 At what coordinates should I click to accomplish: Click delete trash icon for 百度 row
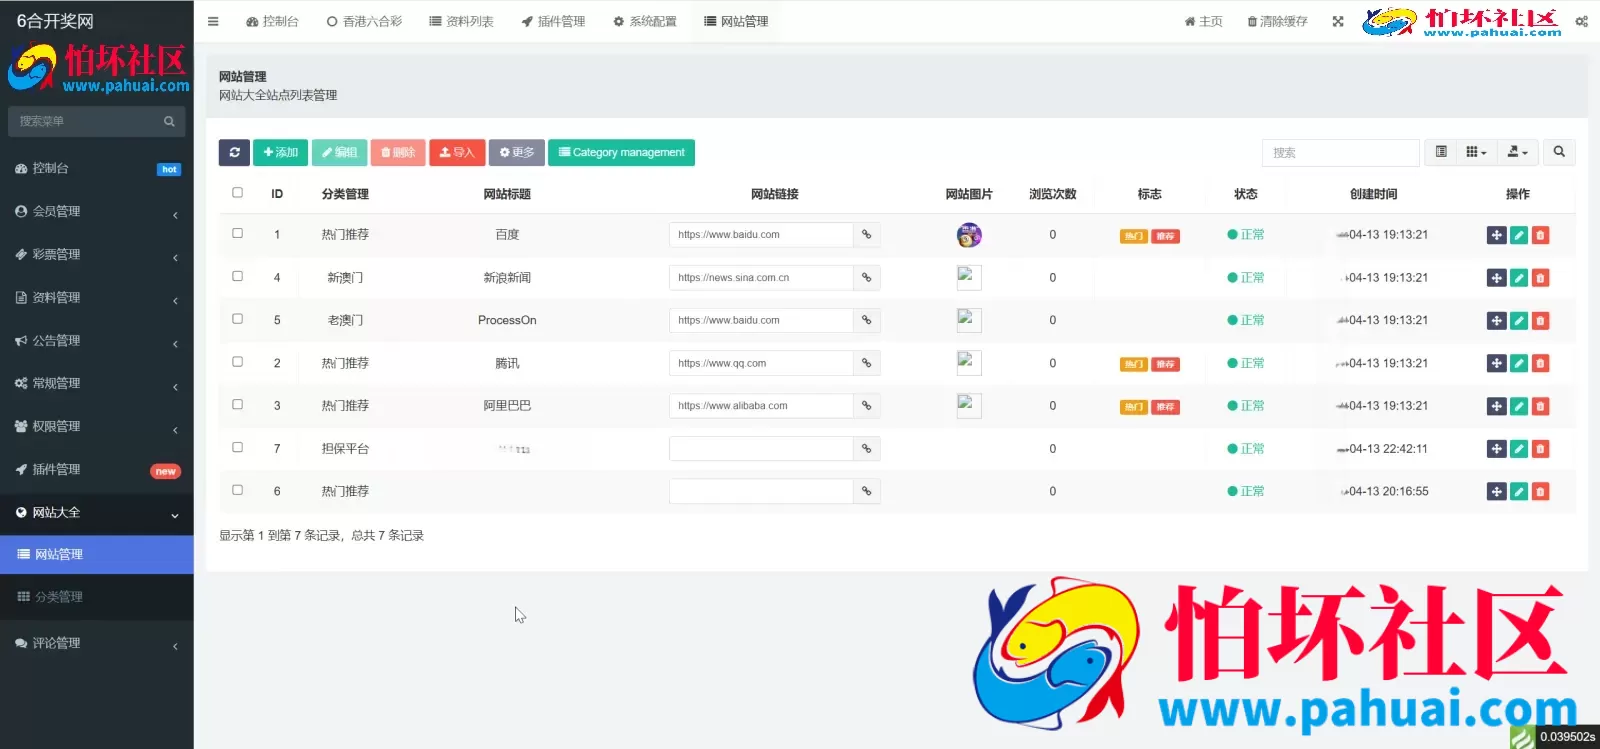pyautogui.click(x=1540, y=235)
